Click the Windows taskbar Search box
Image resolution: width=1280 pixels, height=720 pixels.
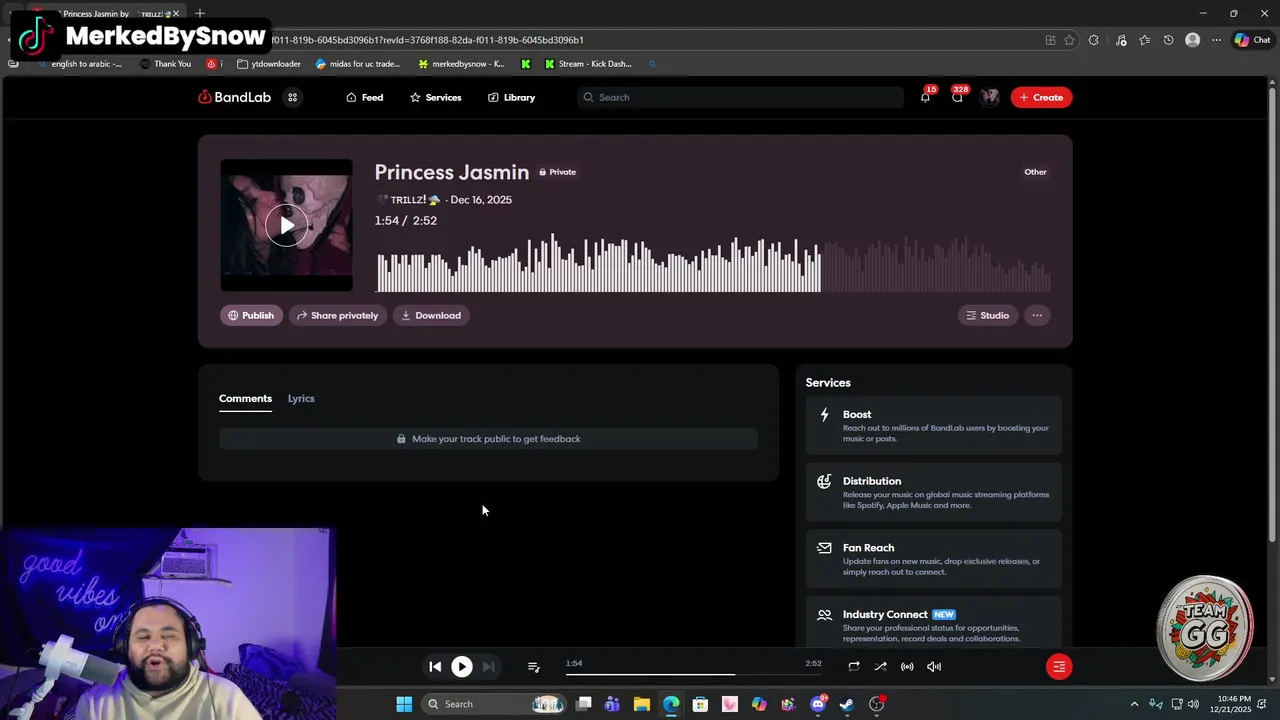coord(493,704)
